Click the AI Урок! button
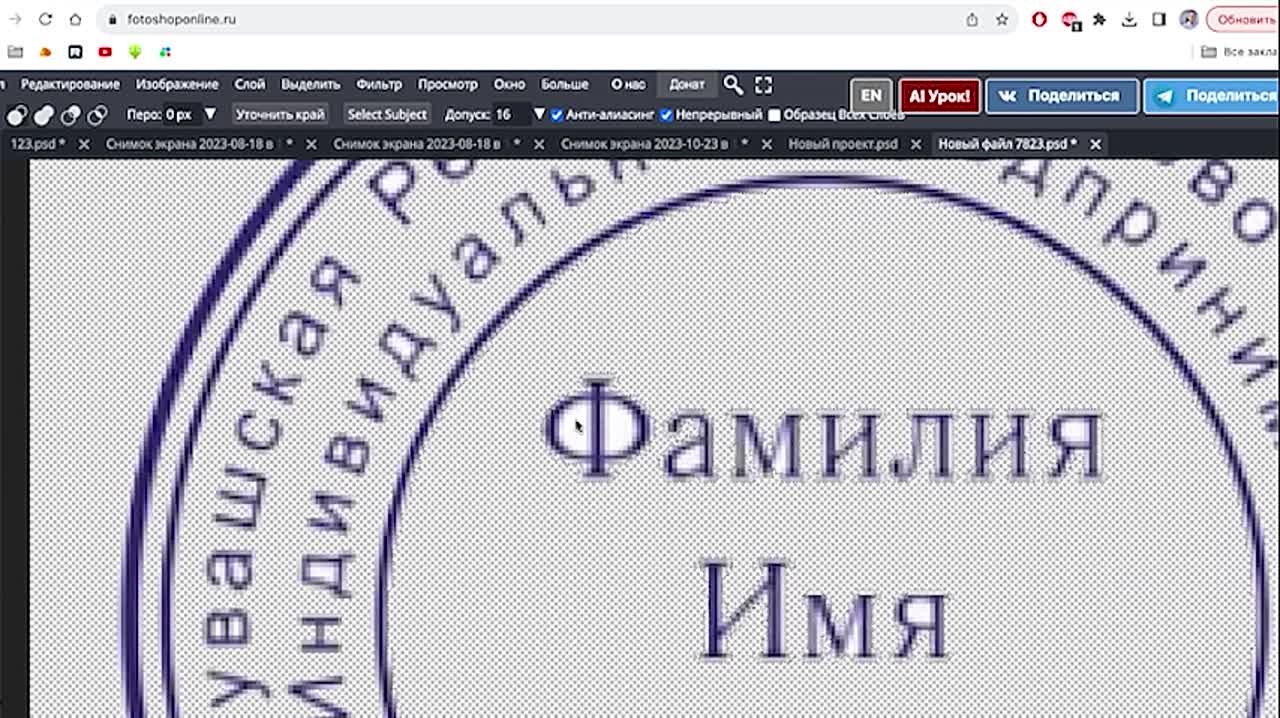This screenshot has height=718, width=1280. [939, 96]
